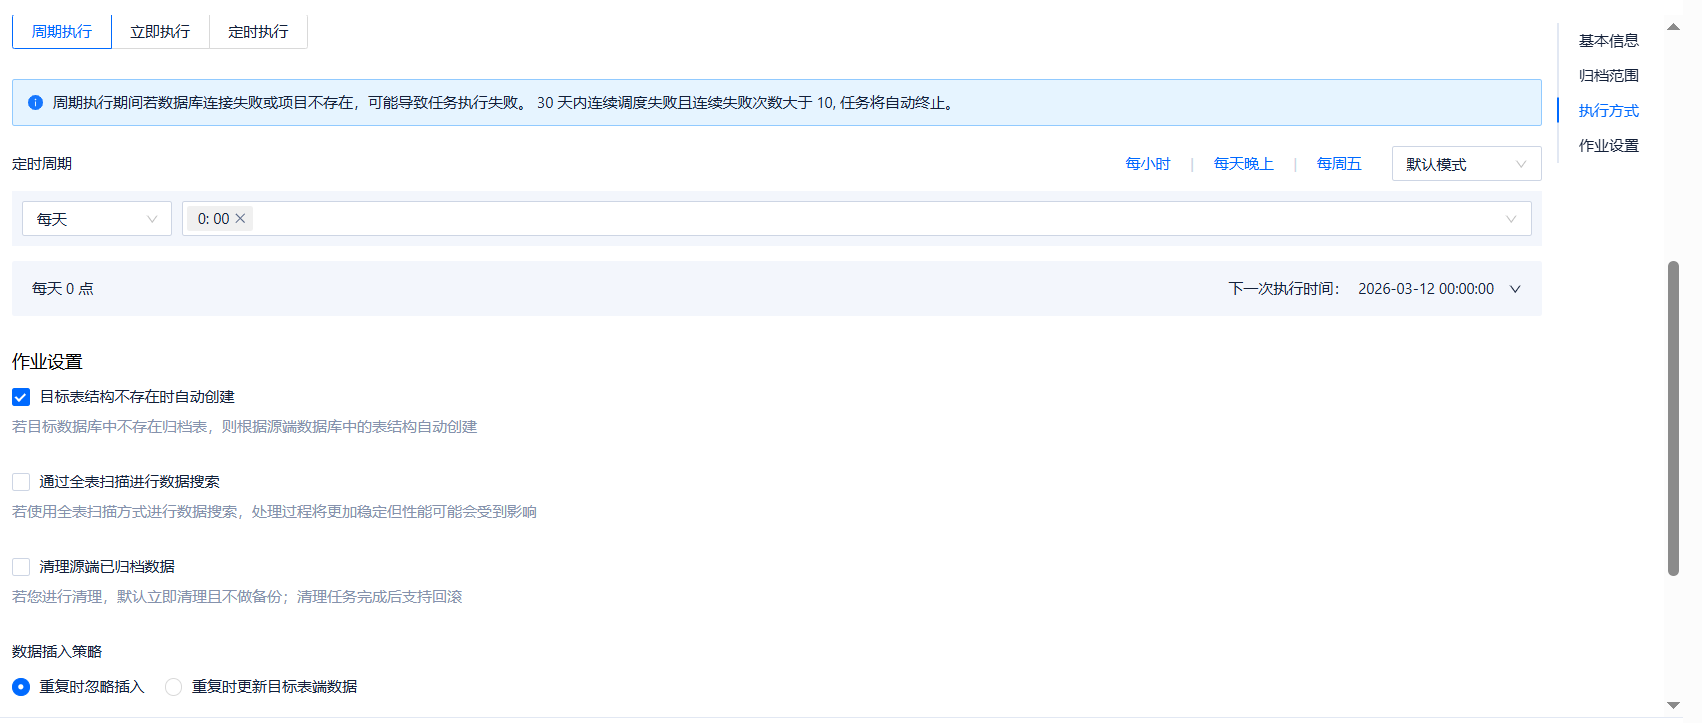The width and height of the screenshot is (1702, 723).
Task: Remove the 0:00 time tag
Action: click(x=240, y=219)
